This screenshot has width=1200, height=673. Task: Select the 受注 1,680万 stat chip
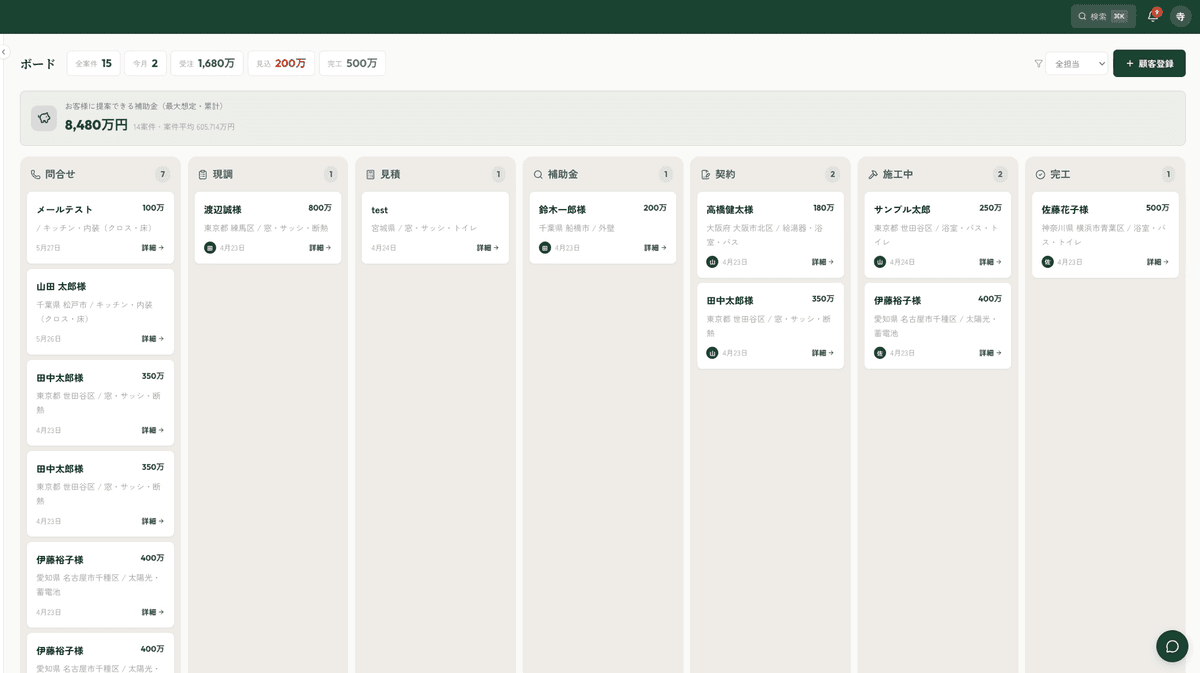point(207,63)
